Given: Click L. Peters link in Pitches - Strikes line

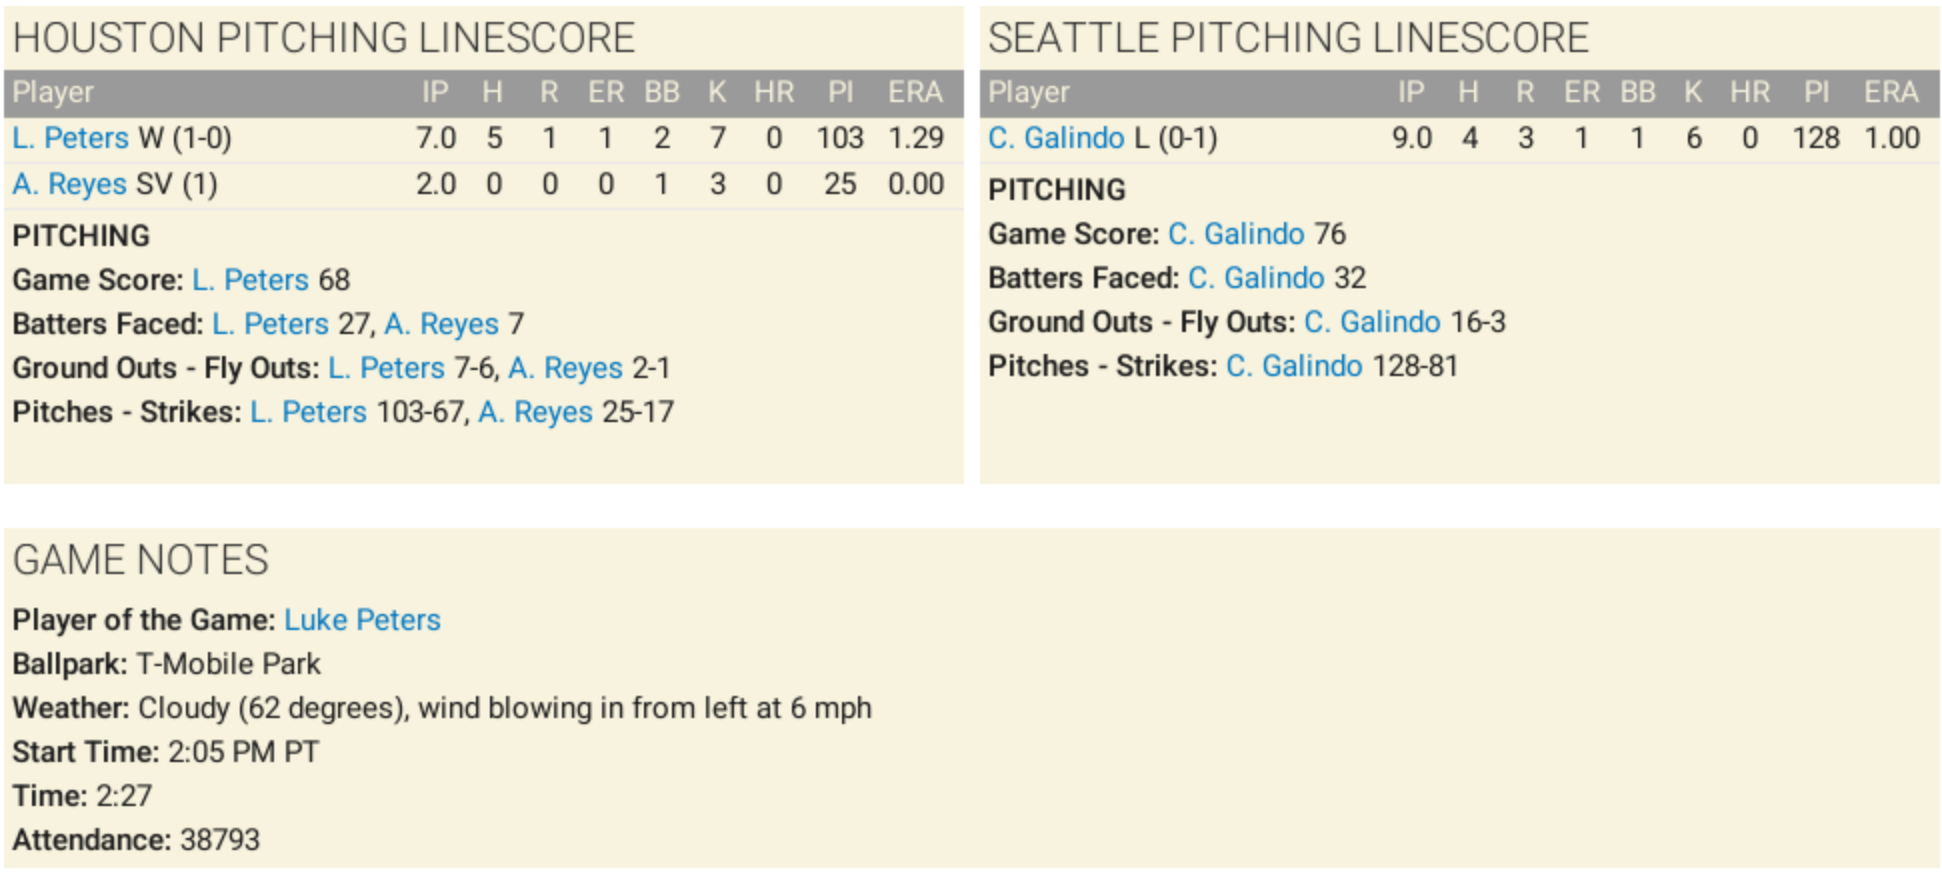Looking at the screenshot, I should point(308,412).
